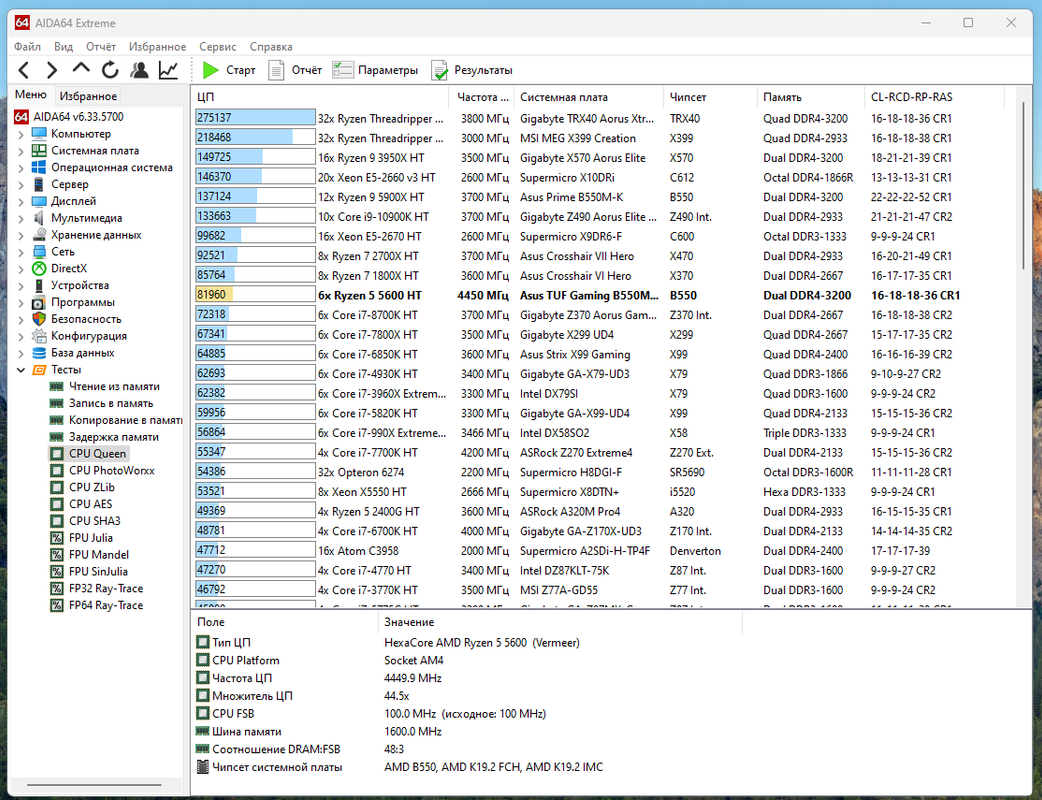Select the FPU Mandel test
Screen dimensions: 1042x800
click(x=99, y=555)
